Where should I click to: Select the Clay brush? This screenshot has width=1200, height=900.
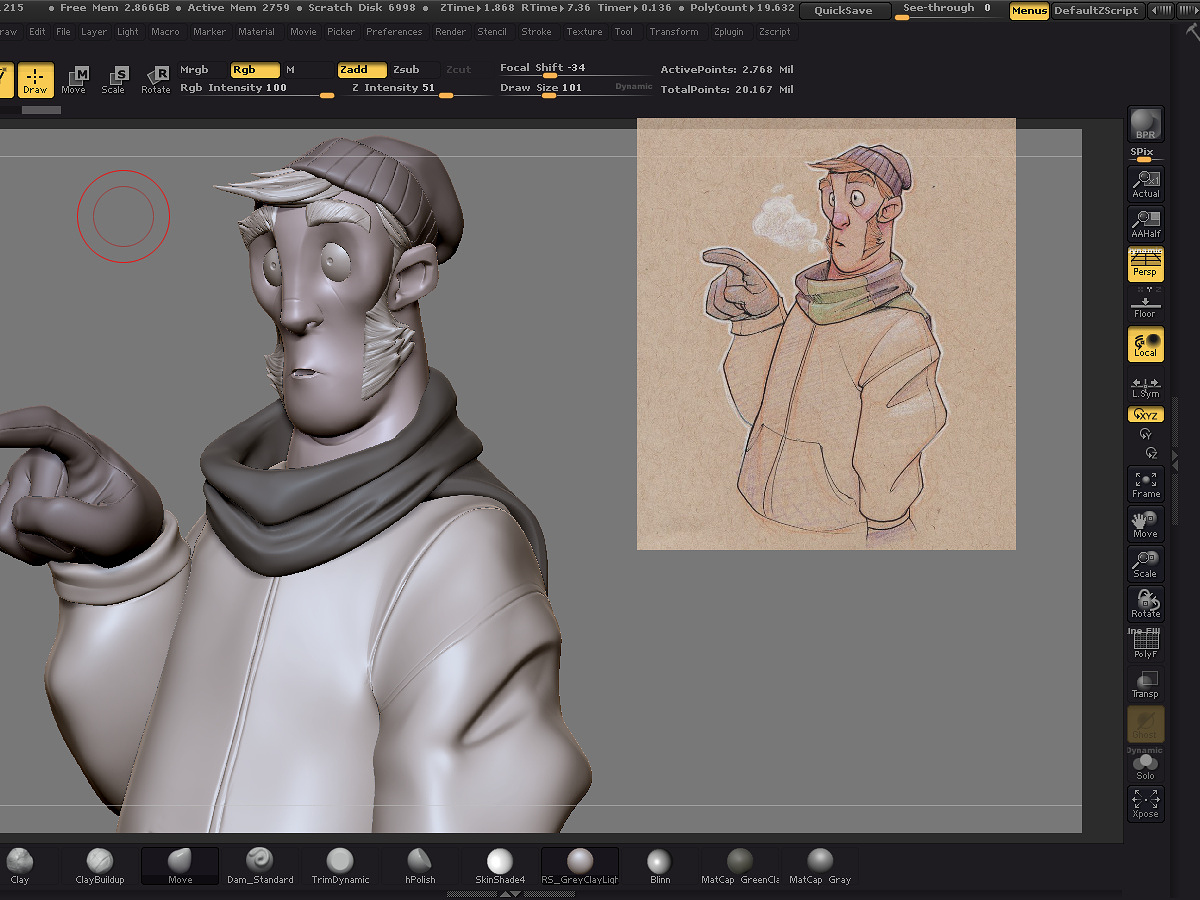20,866
